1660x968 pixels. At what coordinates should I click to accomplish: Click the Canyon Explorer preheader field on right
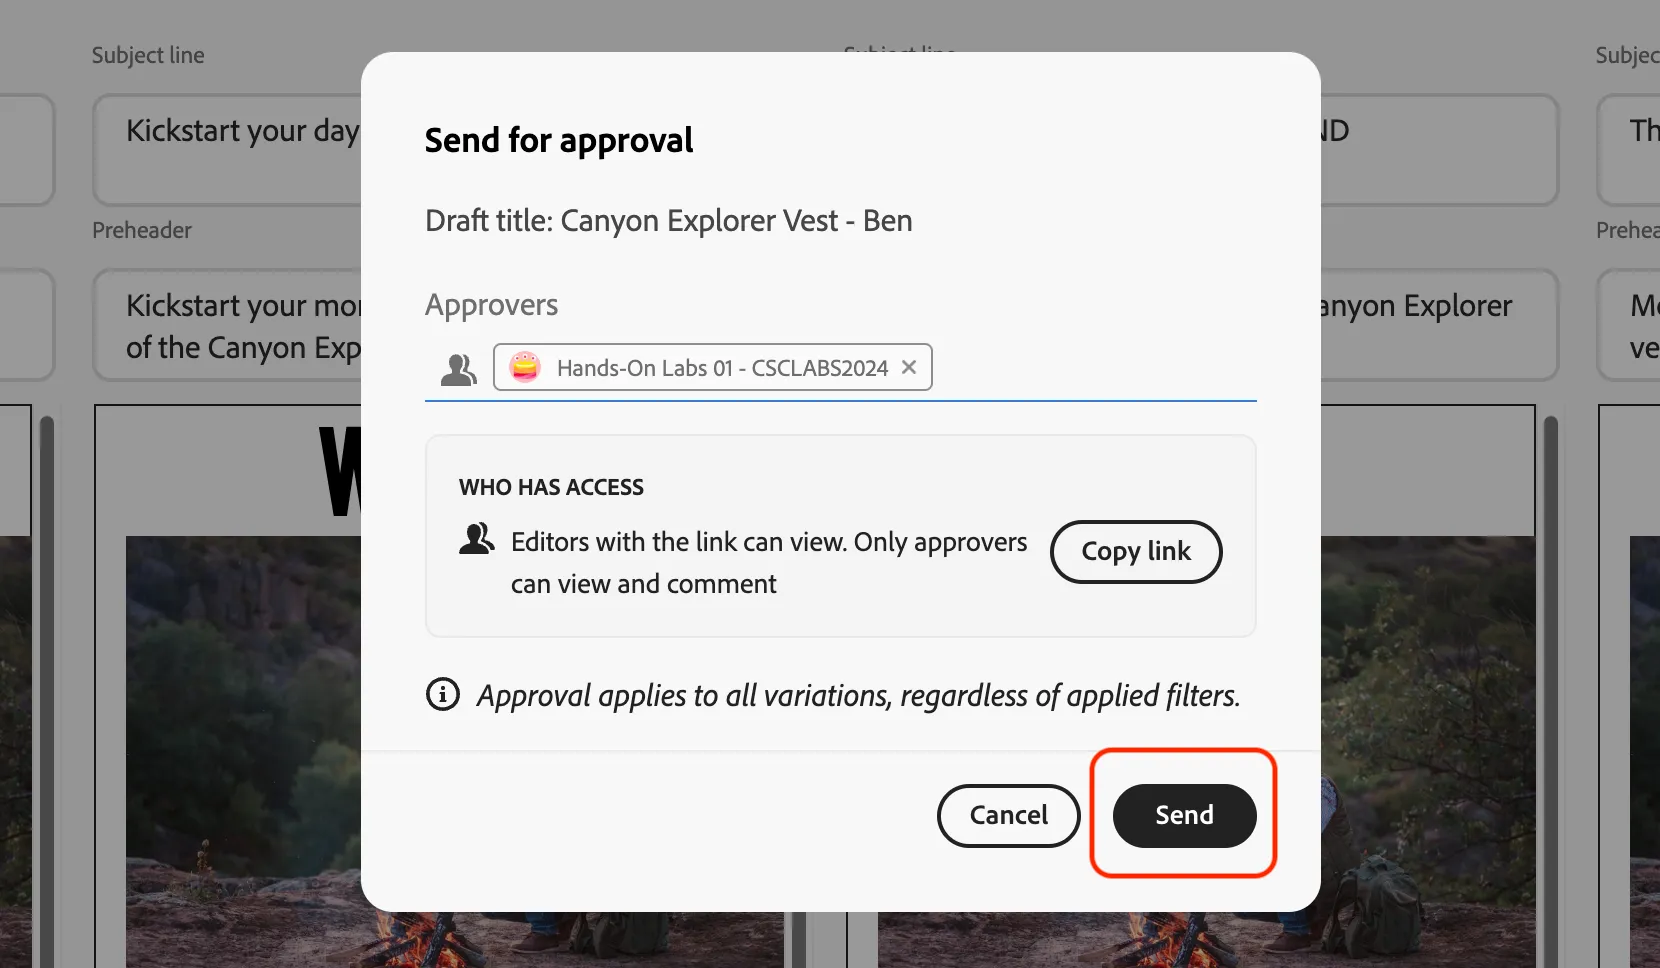tap(1438, 325)
